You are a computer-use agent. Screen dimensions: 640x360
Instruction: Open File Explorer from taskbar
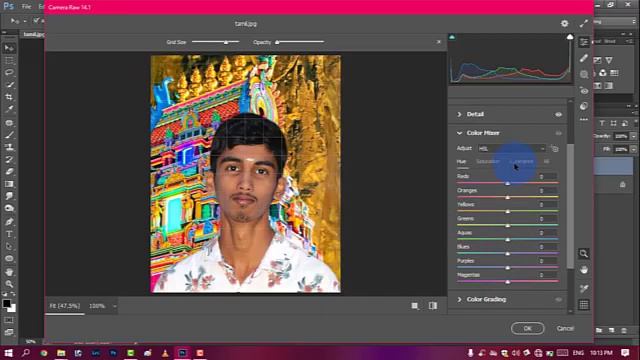pyautogui.click(x=61, y=353)
